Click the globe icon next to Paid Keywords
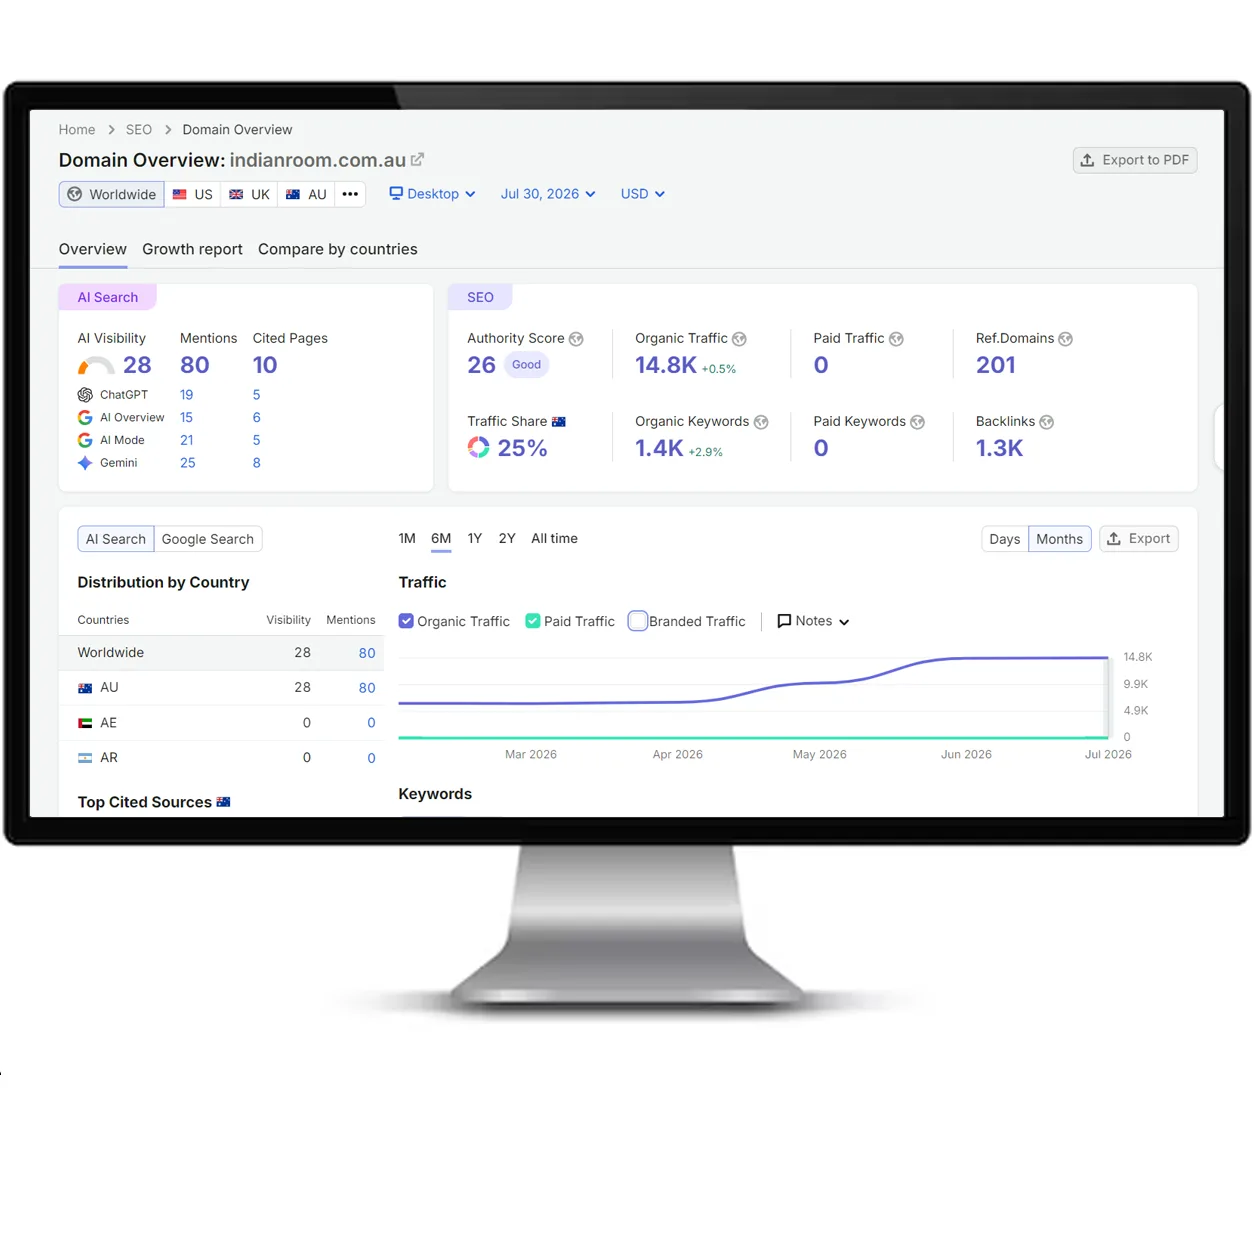This screenshot has height=1254, width=1254. 917,422
